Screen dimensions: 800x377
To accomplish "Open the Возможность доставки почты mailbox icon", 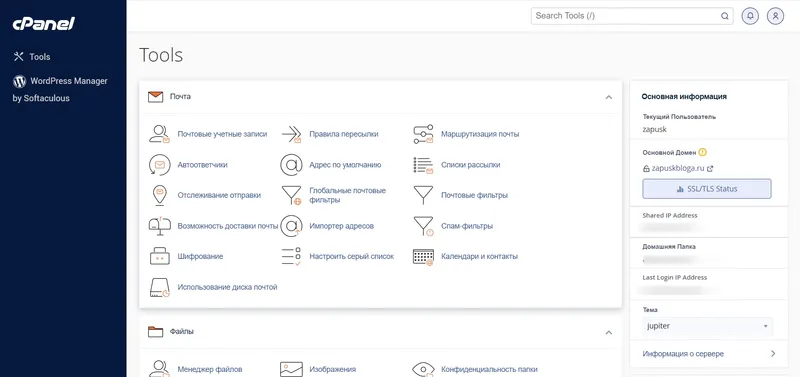I will pos(159,226).
